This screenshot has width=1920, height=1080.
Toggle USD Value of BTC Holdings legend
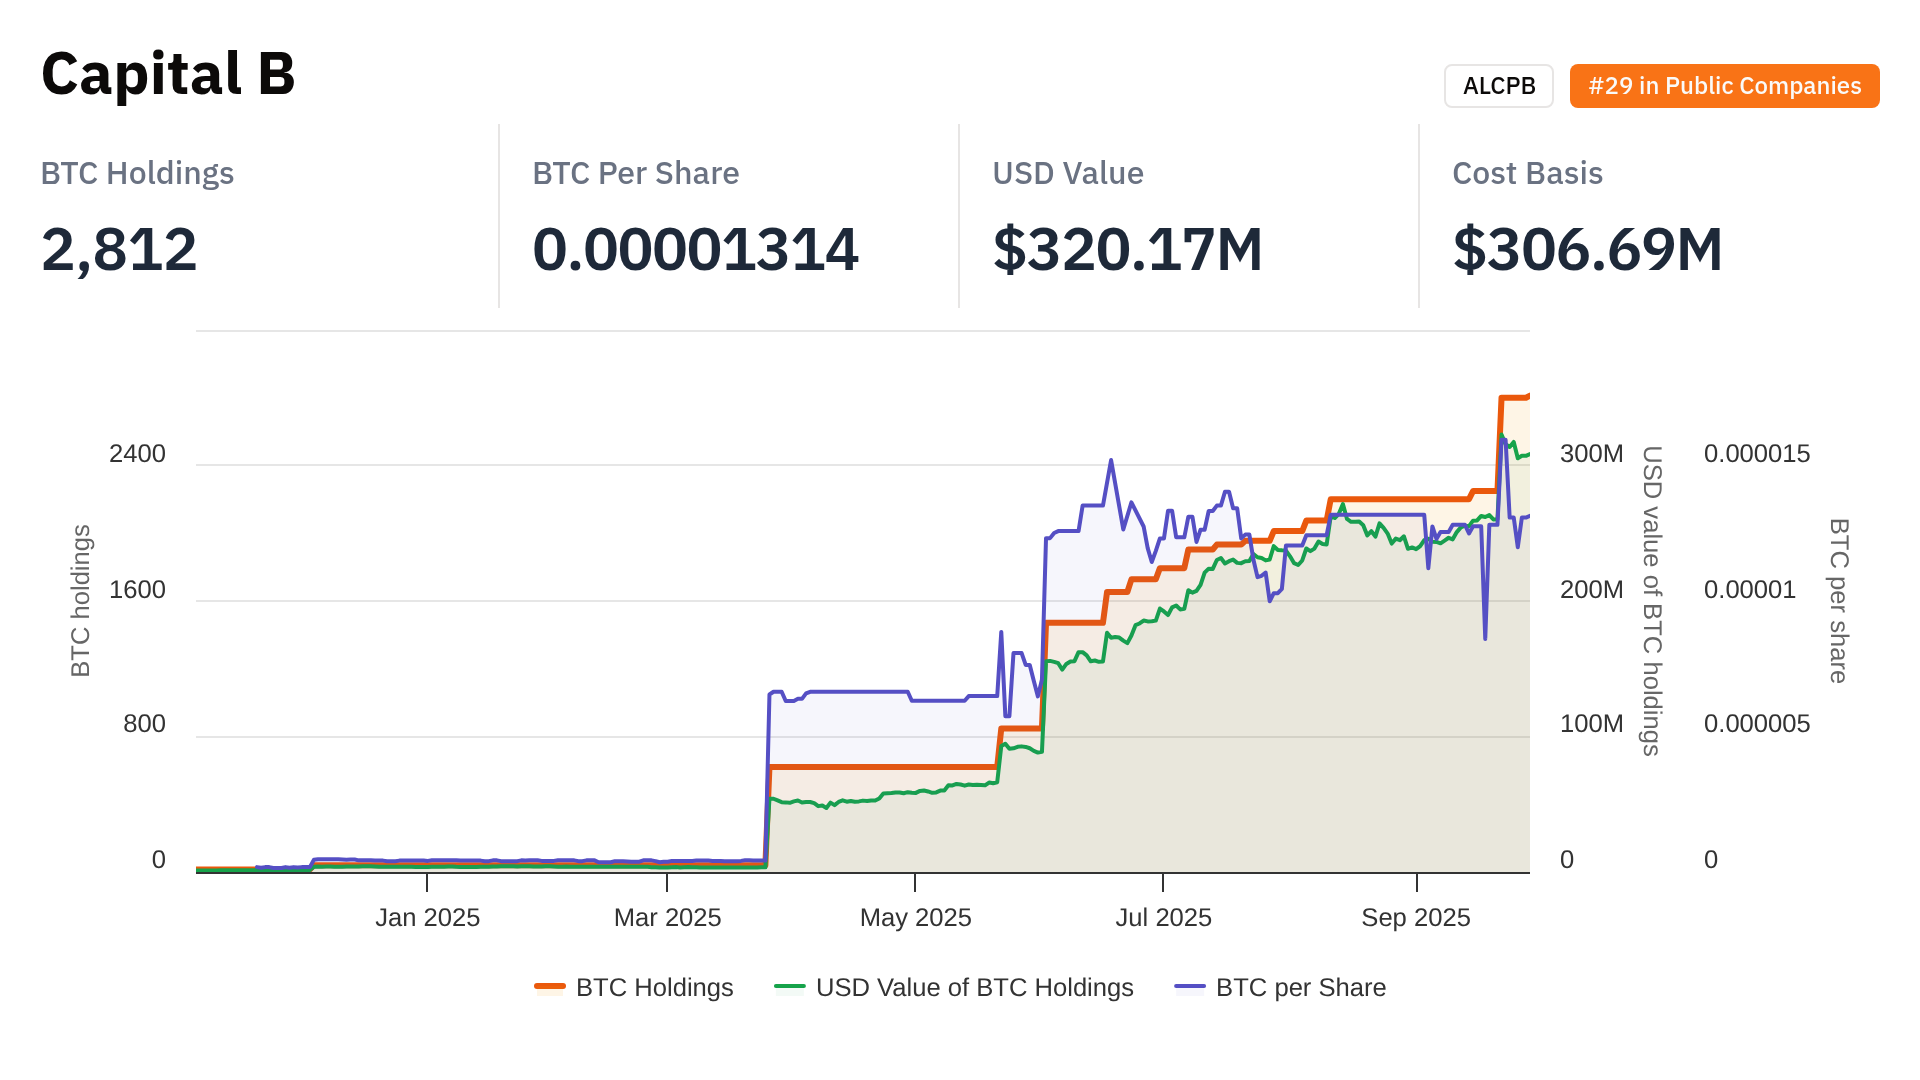pos(974,987)
